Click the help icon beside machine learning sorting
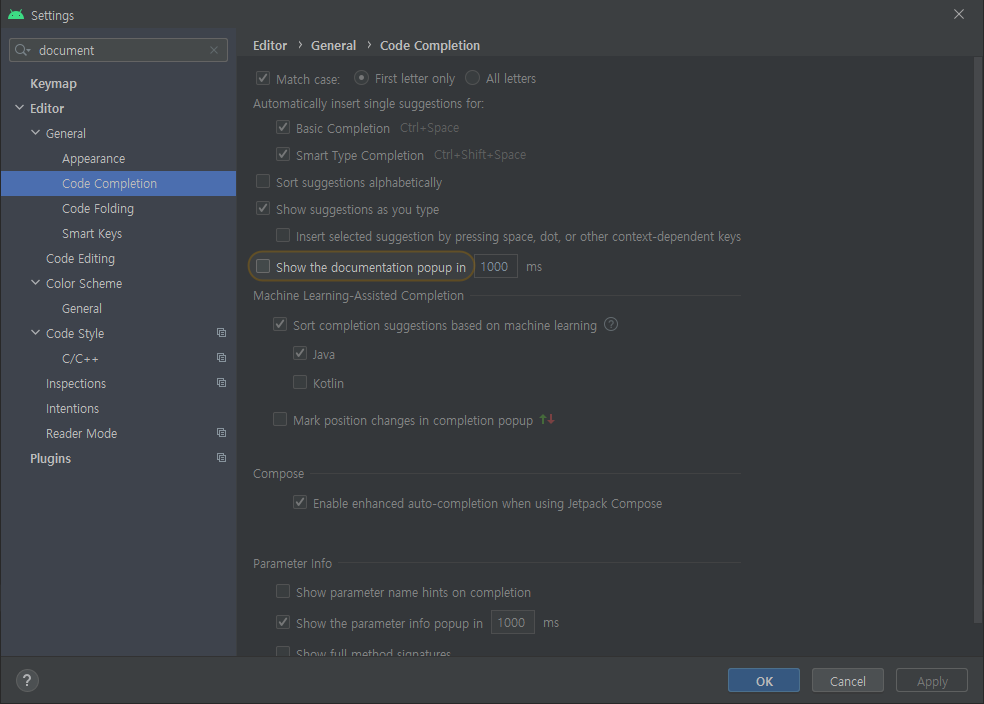Screen dimensions: 984x704 (610, 324)
